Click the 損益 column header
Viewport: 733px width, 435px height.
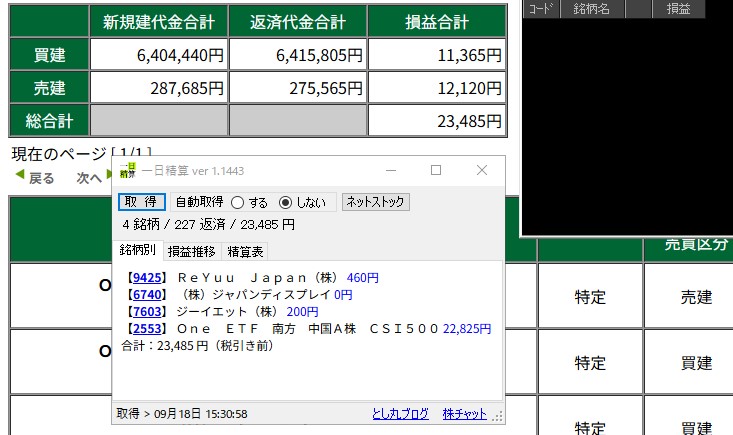(x=678, y=9)
